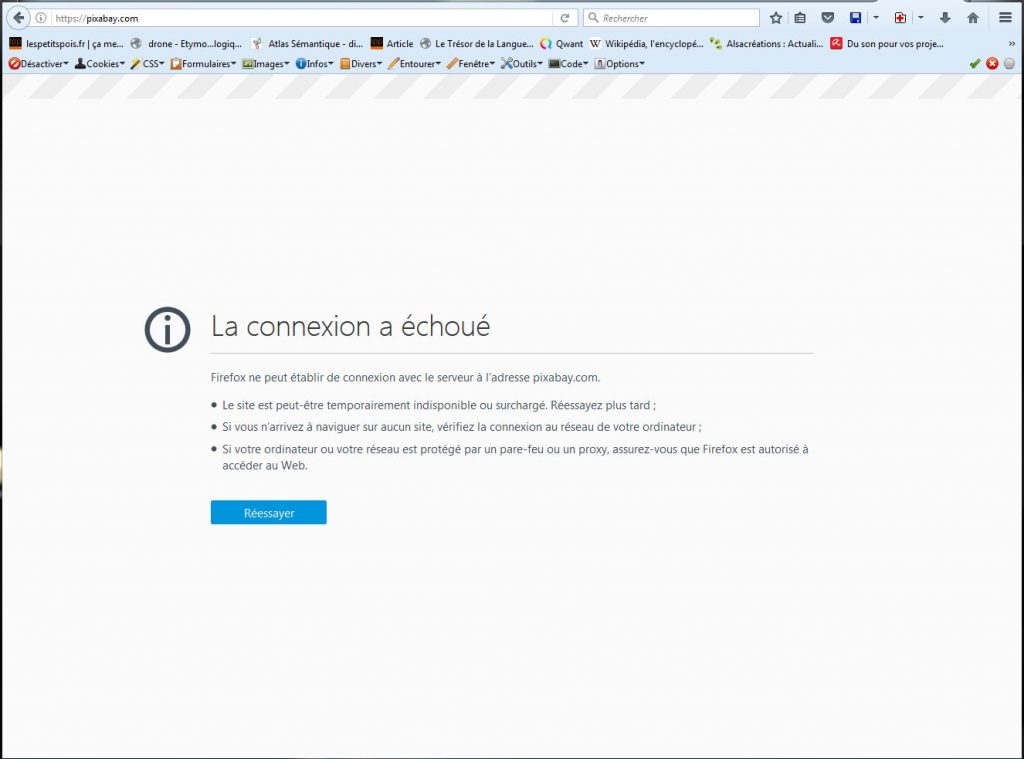This screenshot has height=759, width=1024.
Task: Open Code dropdown menu
Action: 568,63
